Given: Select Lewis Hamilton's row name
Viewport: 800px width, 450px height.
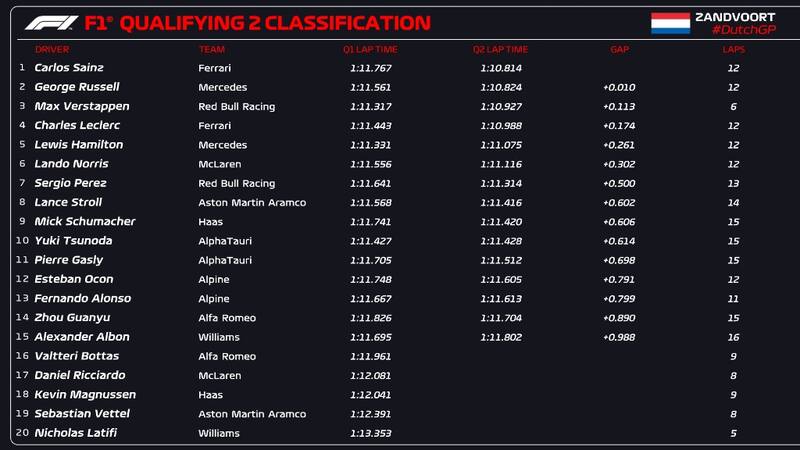Looking at the screenshot, I should pos(78,145).
